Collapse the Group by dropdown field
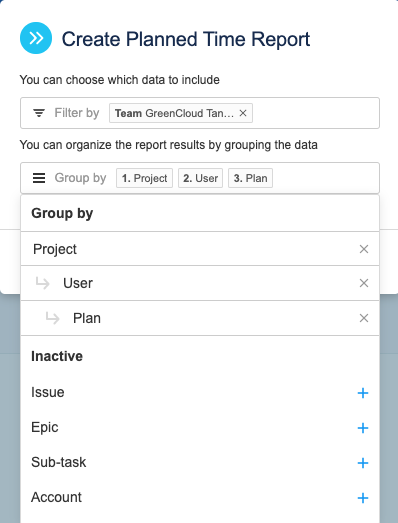This screenshot has height=523, width=398. 200,178
